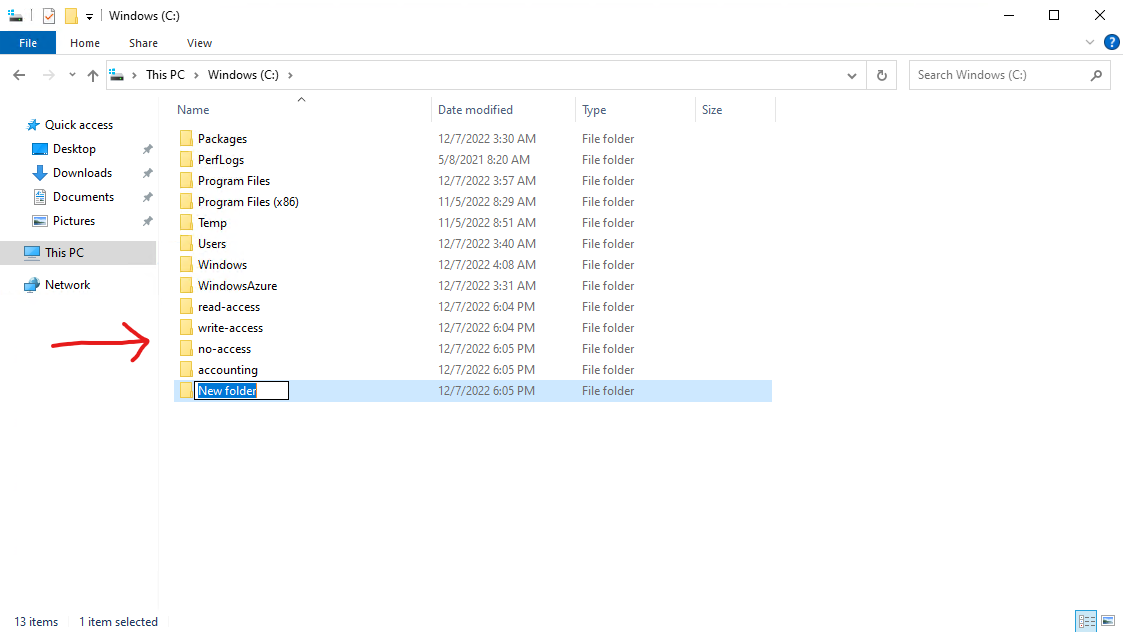Select the no-access folder icon
Viewport: 1123px width, 632px height.
click(x=186, y=349)
